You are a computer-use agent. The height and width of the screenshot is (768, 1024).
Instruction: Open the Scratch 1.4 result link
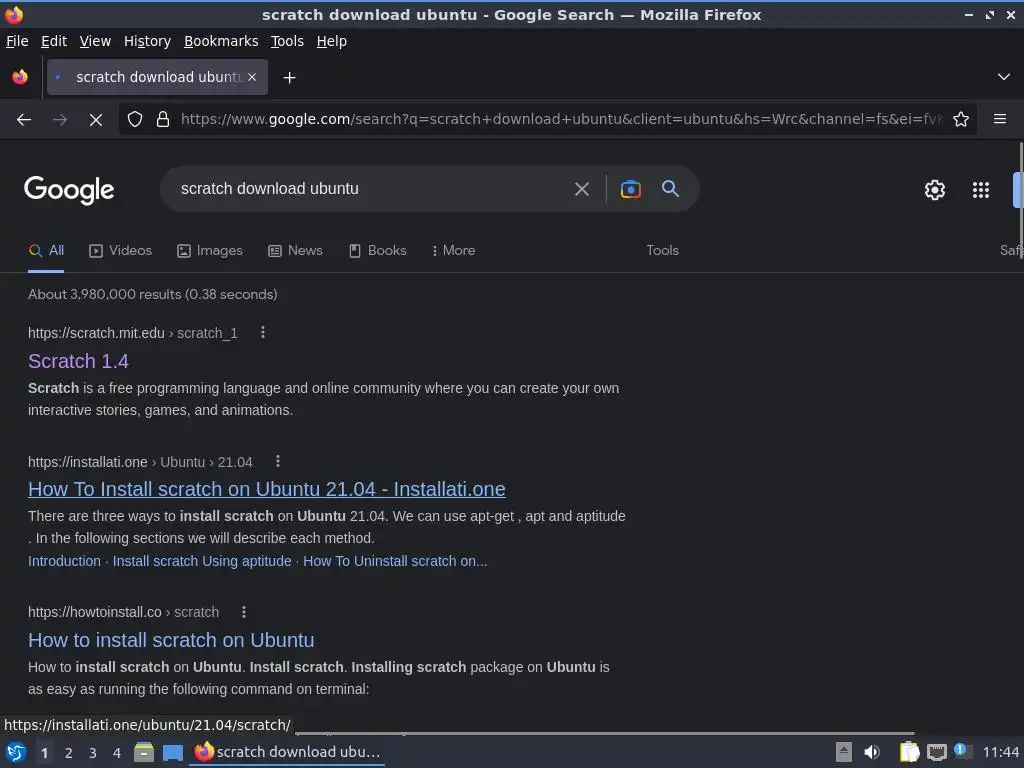(x=78, y=361)
